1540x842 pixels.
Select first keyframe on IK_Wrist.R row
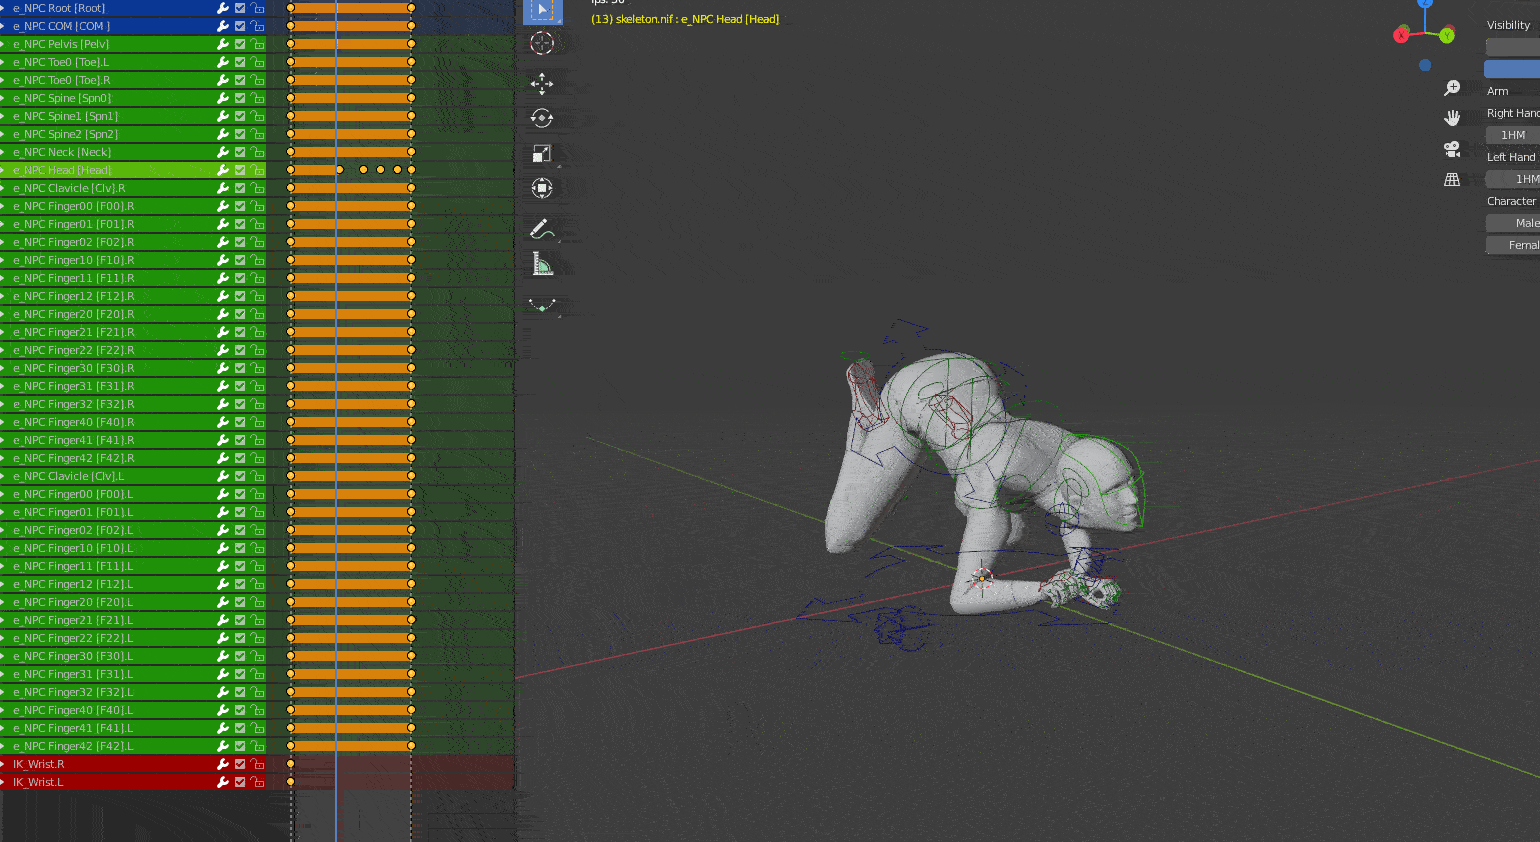(x=291, y=764)
